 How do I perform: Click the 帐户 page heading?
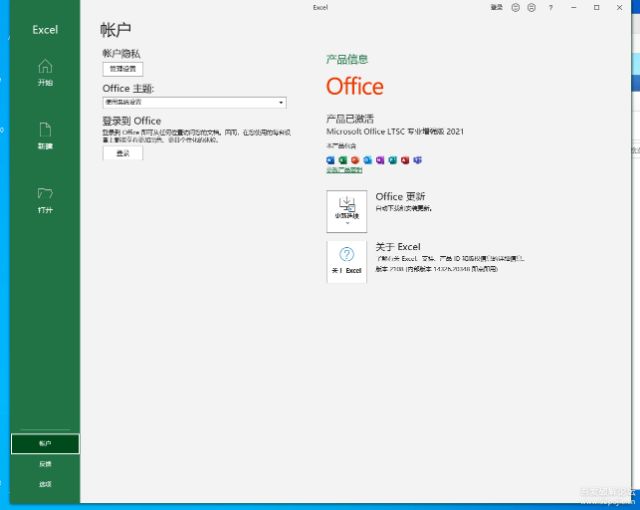(x=116, y=30)
